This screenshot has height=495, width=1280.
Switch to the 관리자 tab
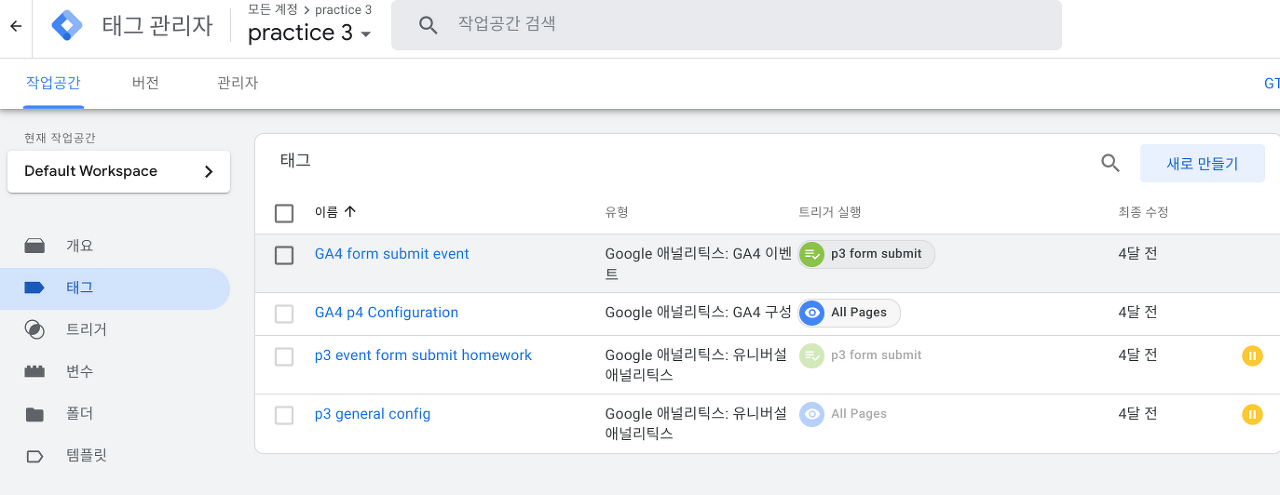click(x=238, y=83)
